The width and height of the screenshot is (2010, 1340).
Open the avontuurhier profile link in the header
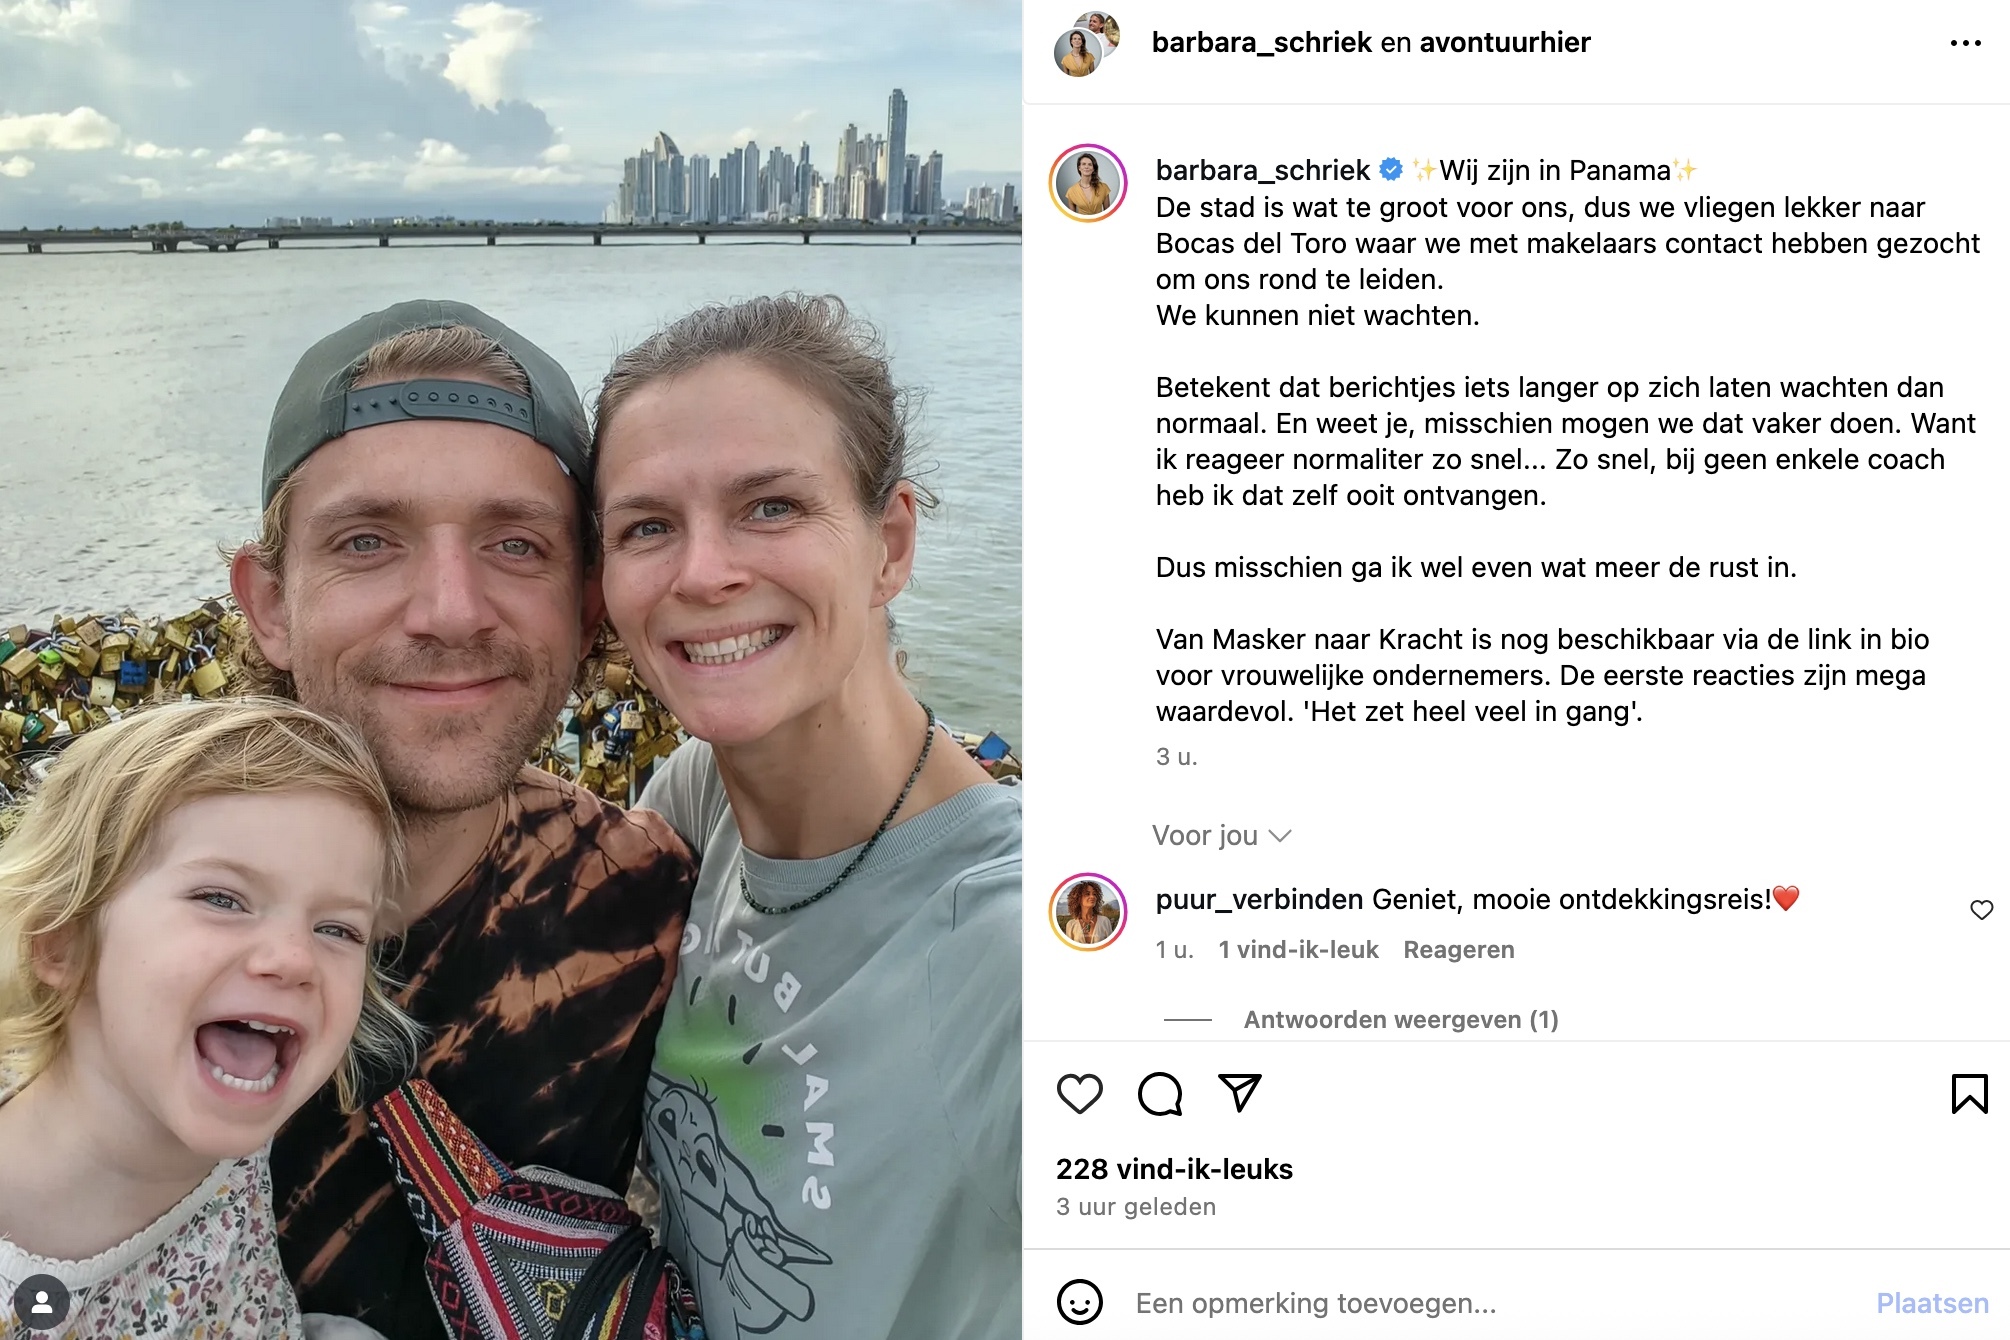coord(1504,42)
